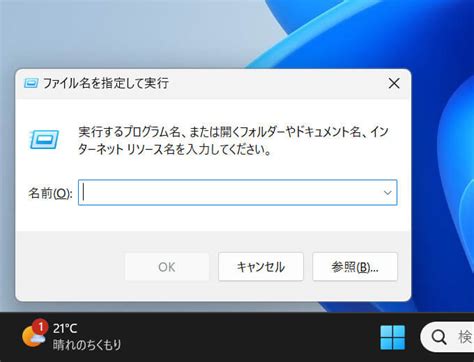Click the 名前(O): label
The height and width of the screenshot is (362, 474).
click(x=50, y=193)
